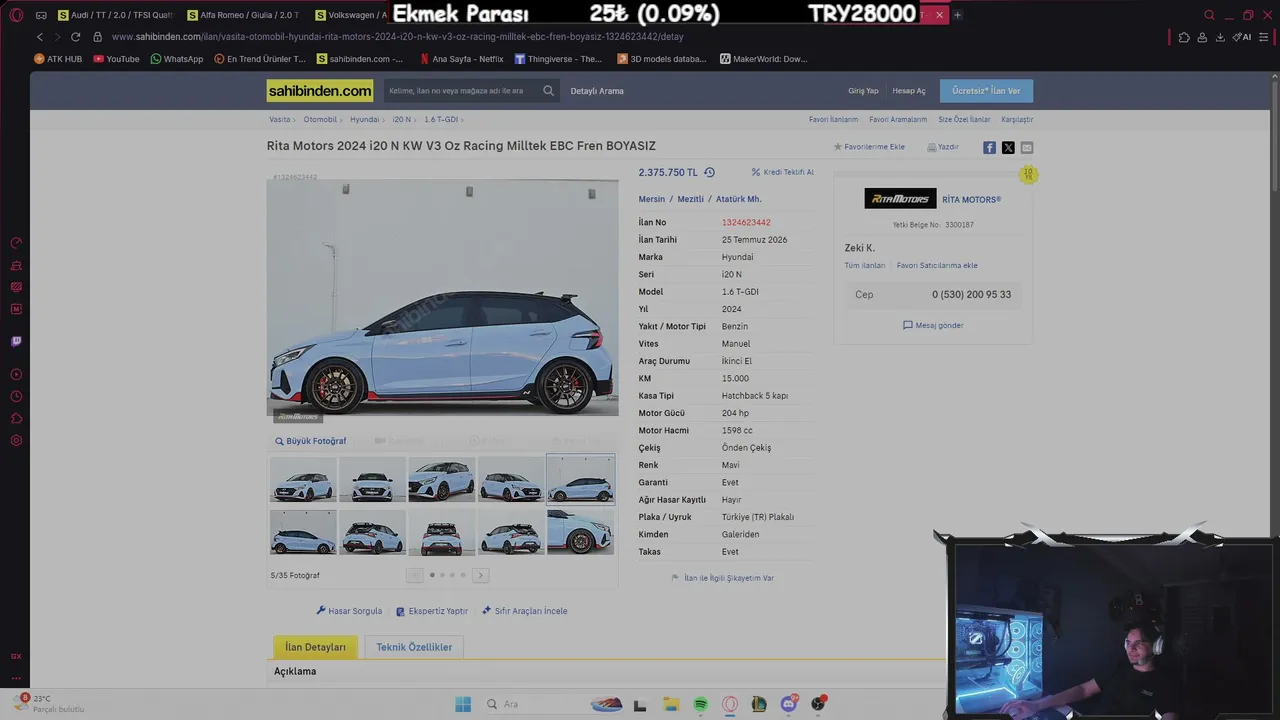Click the Giriş Yap link
Image resolution: width=1280 pixels, height=720 pixels.
[x=863, y=91]
